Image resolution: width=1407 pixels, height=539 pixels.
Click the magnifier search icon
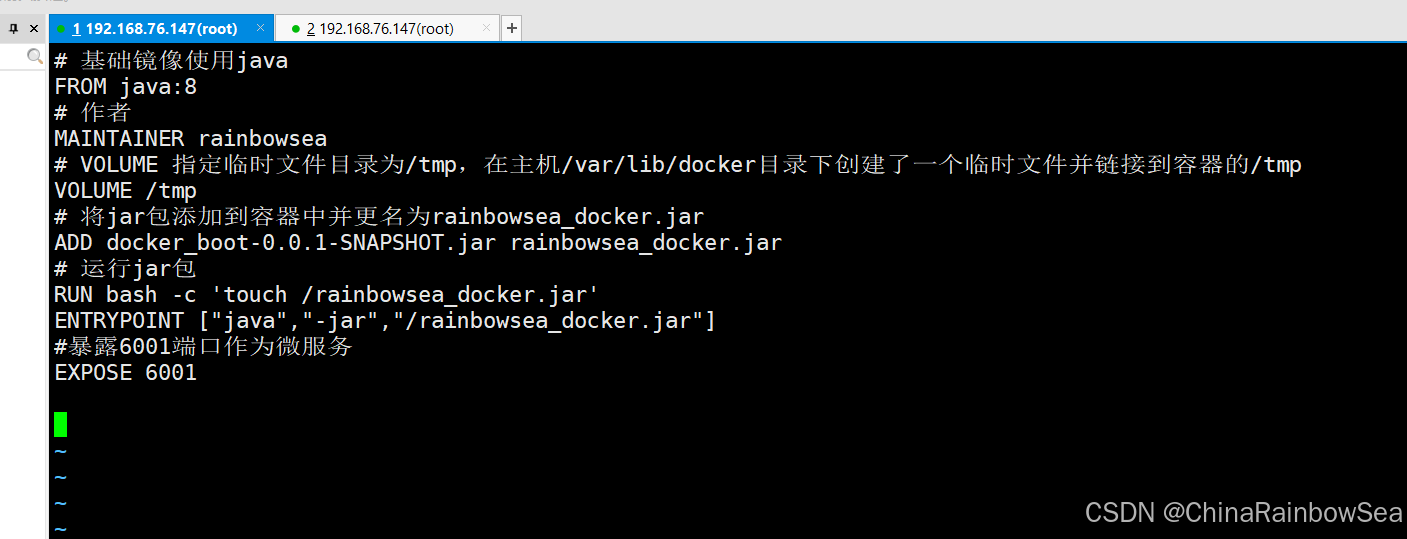[x=35, y=56]
